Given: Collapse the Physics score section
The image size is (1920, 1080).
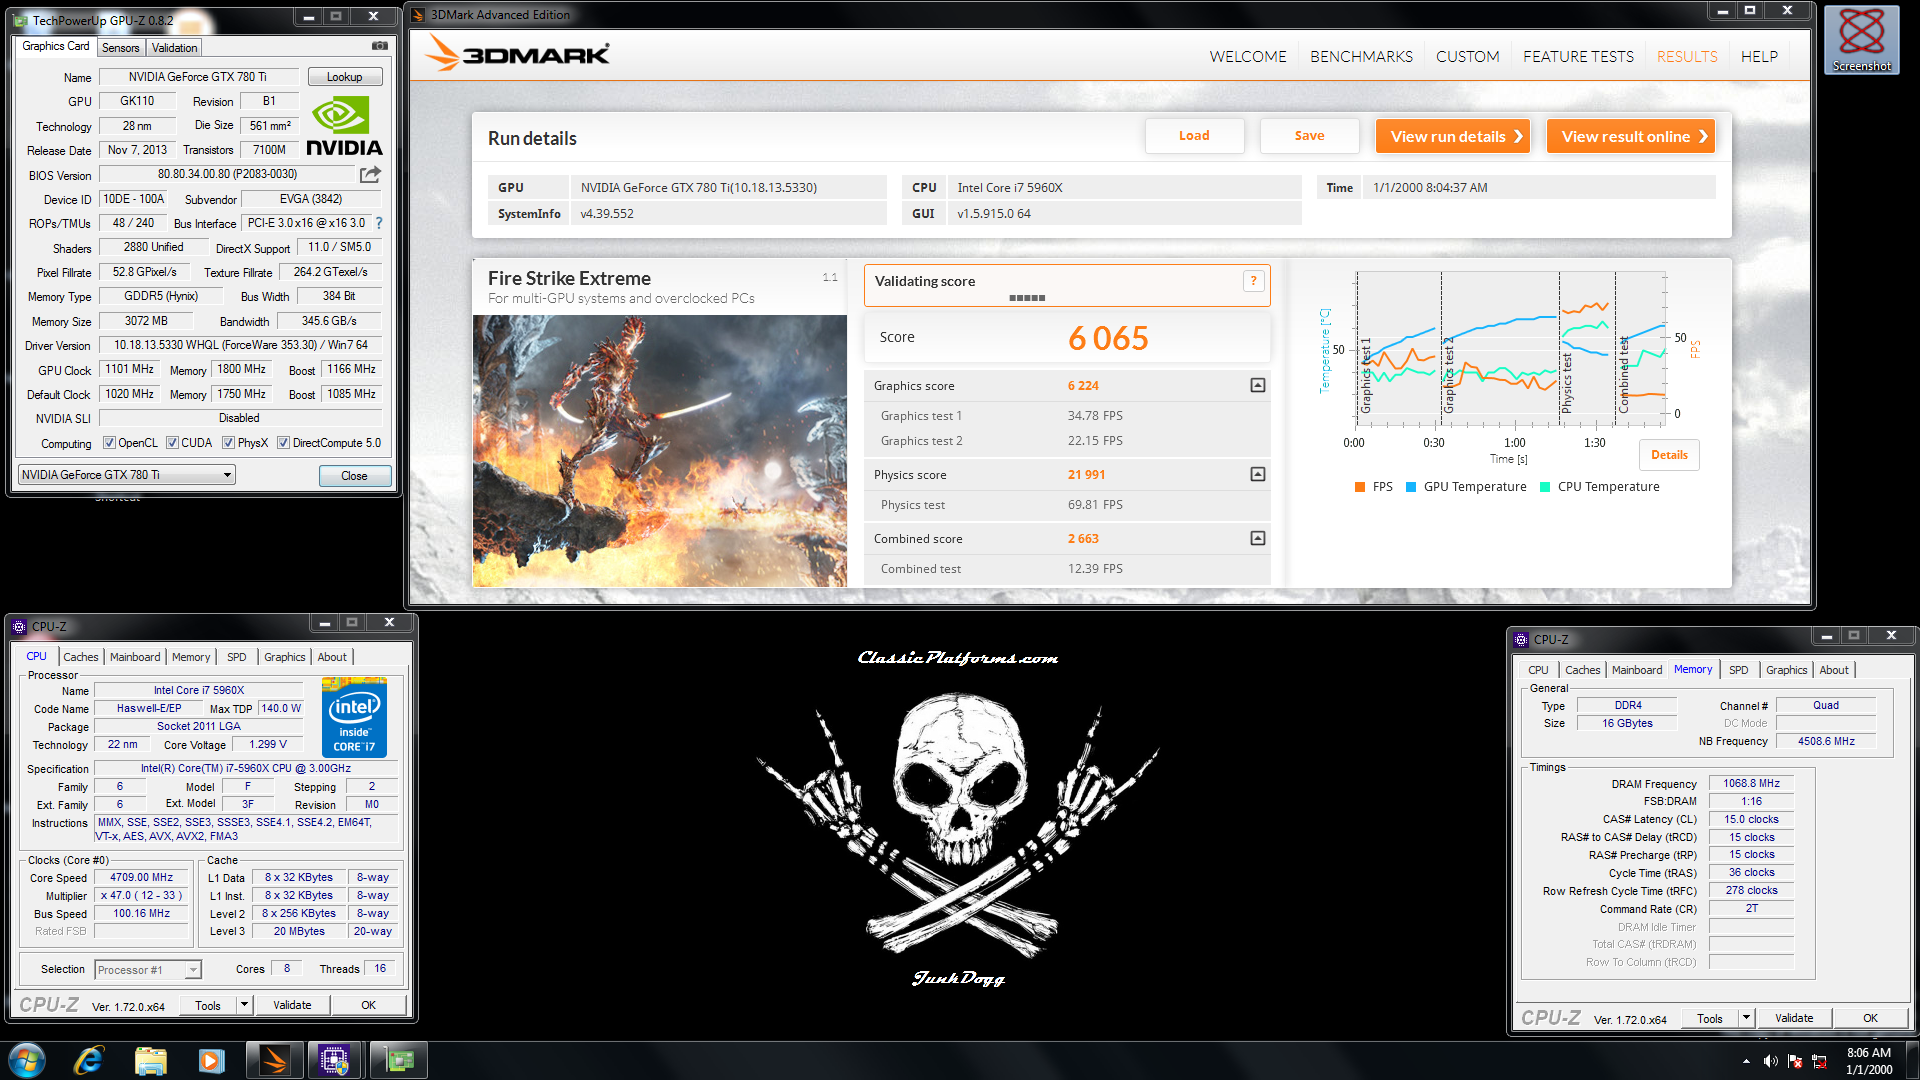Looking at the screenshot, I should (1258, 474).
